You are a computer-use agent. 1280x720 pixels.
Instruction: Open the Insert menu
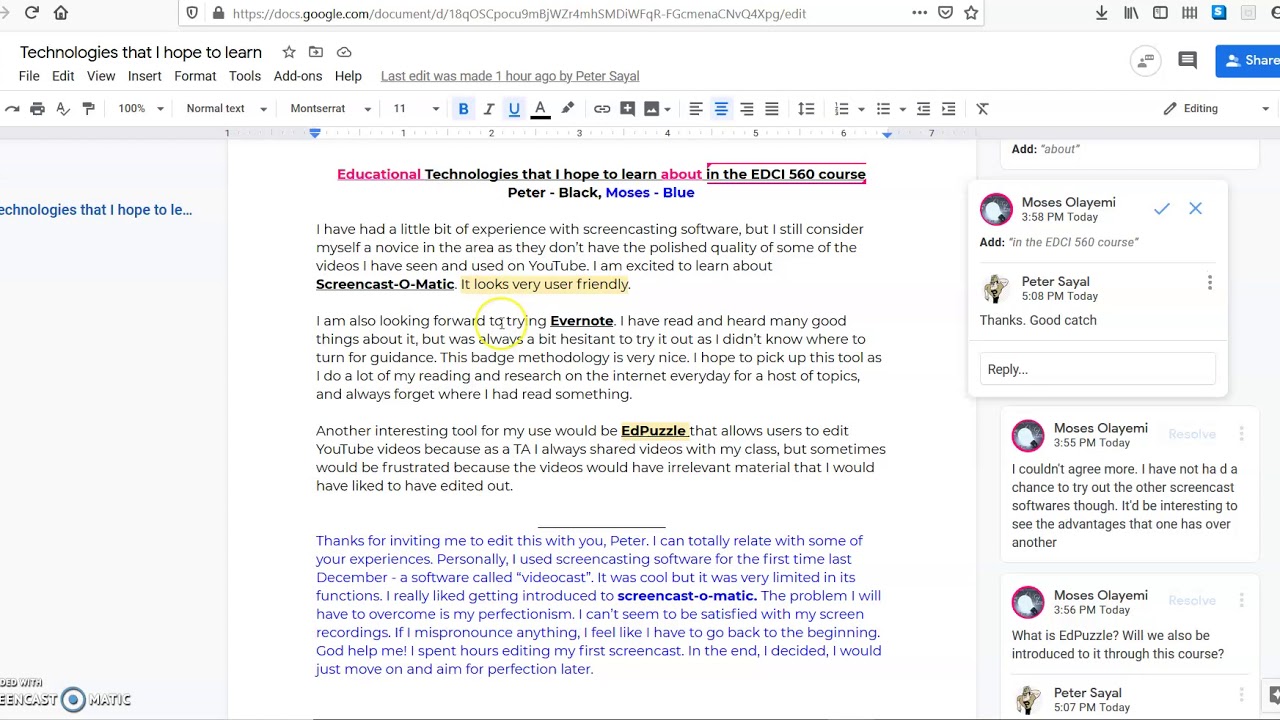coord(144,76)
